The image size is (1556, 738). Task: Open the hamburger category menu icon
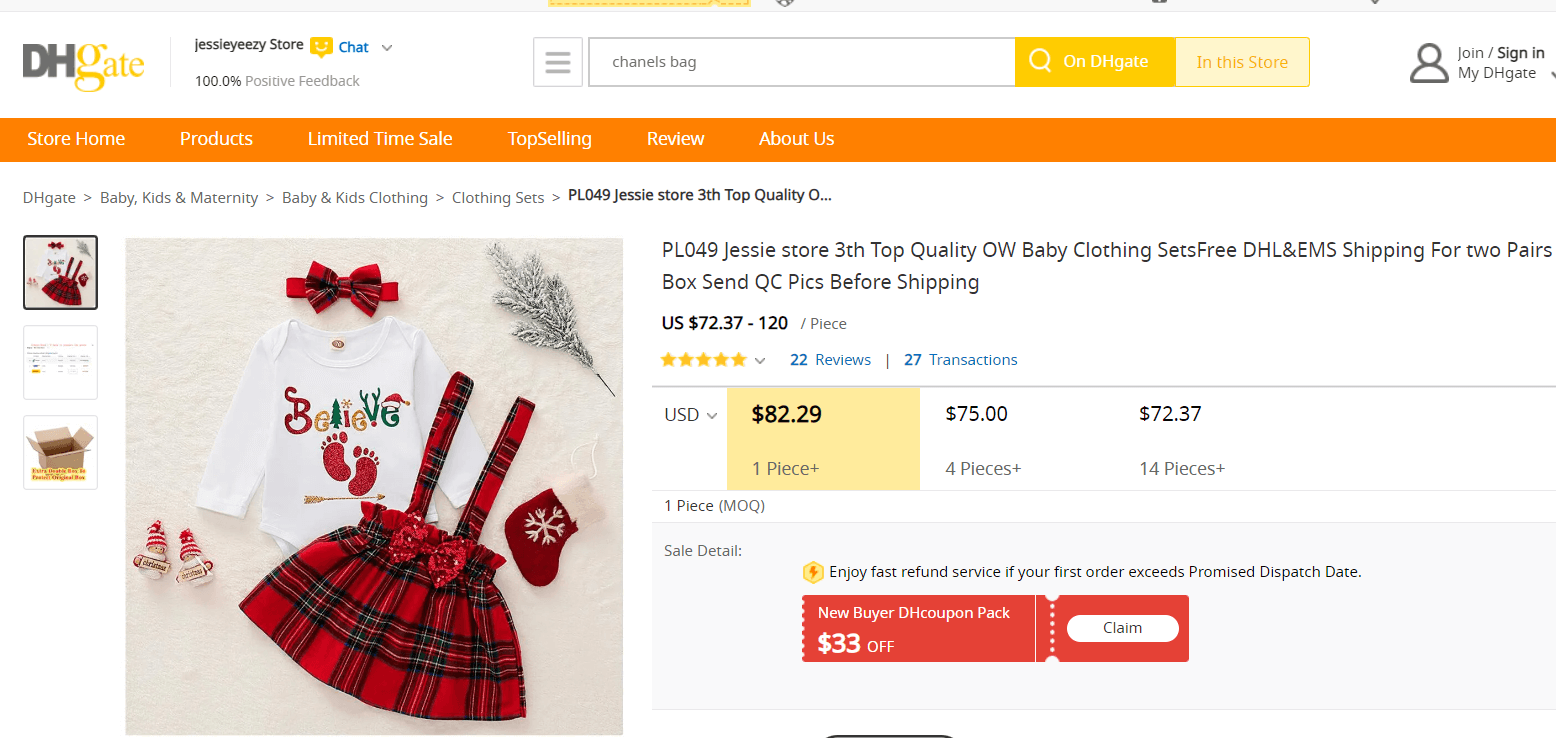click(558, 62)
